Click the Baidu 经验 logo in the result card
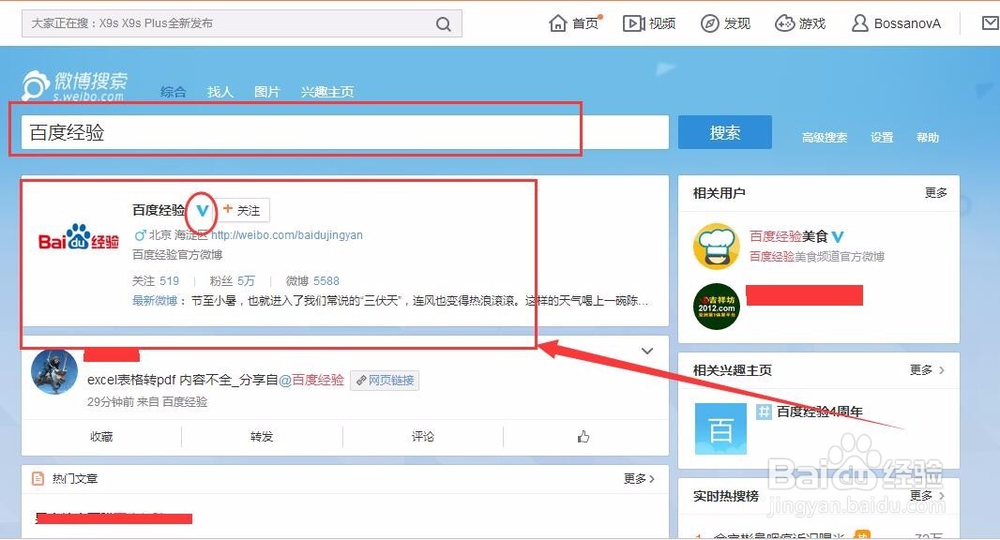 [78, 237]
